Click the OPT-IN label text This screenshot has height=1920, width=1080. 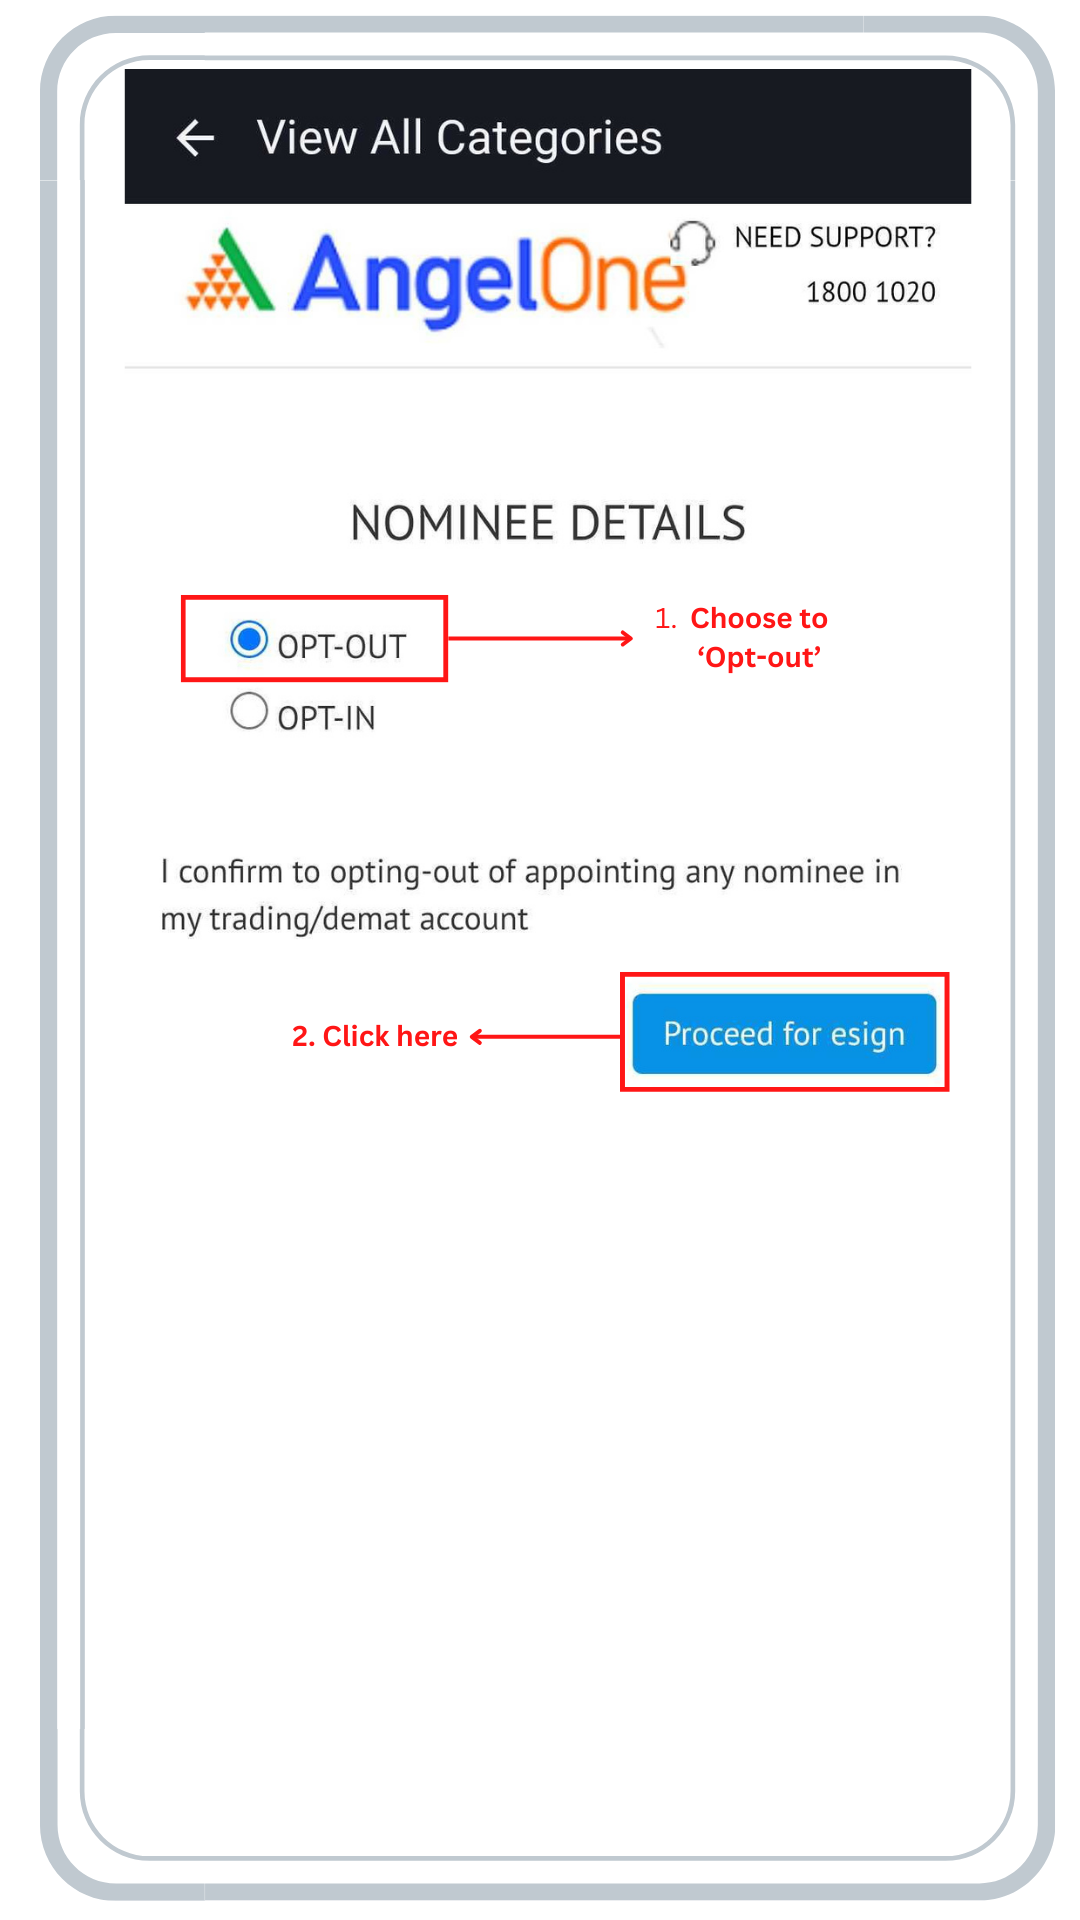326,718
